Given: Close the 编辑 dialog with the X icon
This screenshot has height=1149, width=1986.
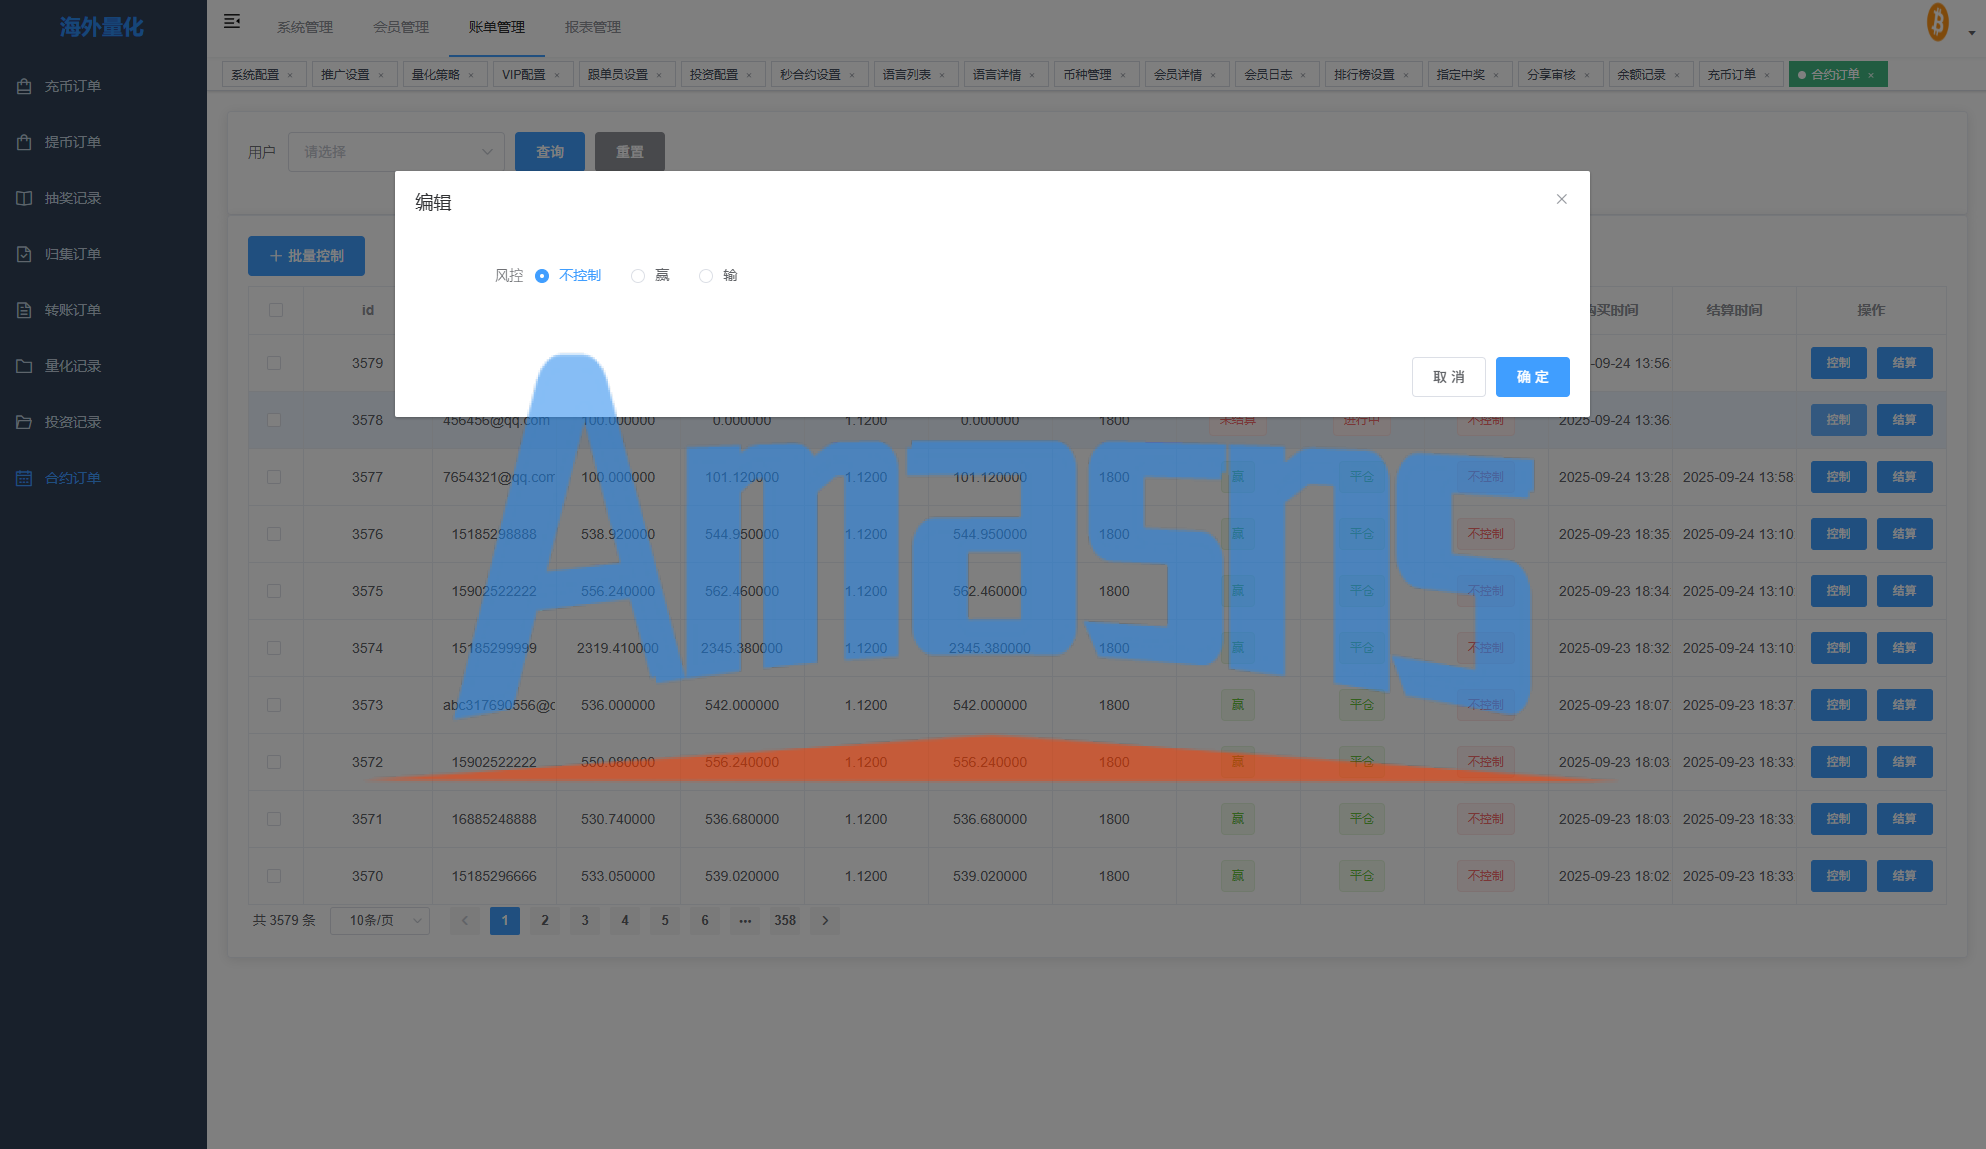Looking at the screenshot, I should (1561, 199).
